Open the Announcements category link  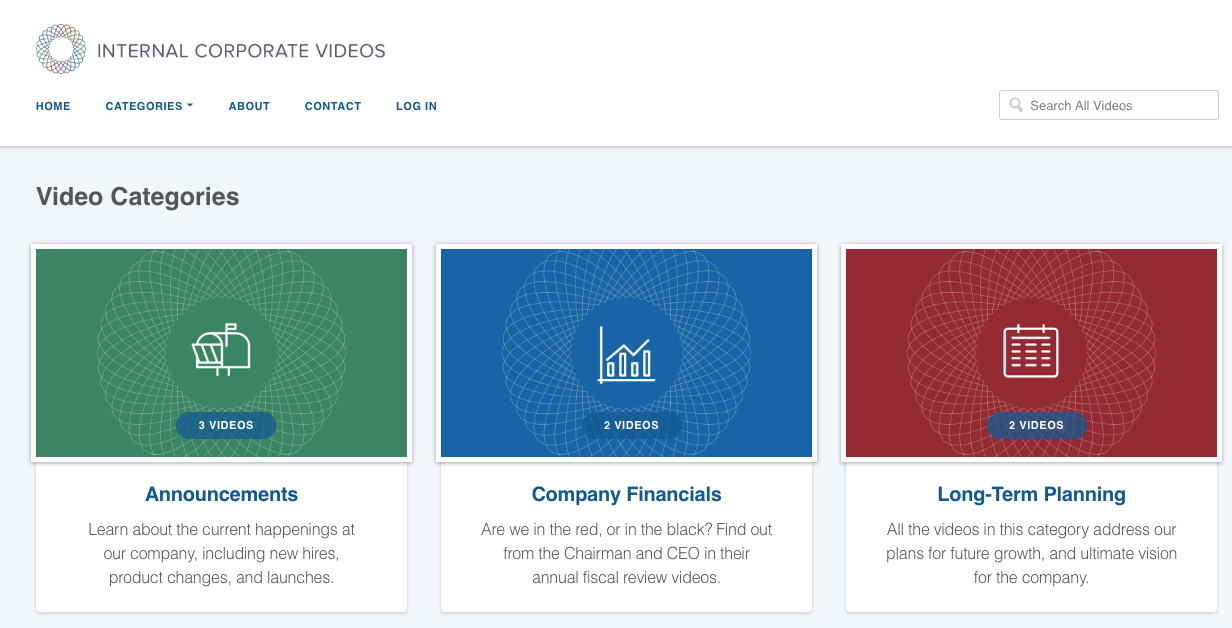(x=221, y=494)
